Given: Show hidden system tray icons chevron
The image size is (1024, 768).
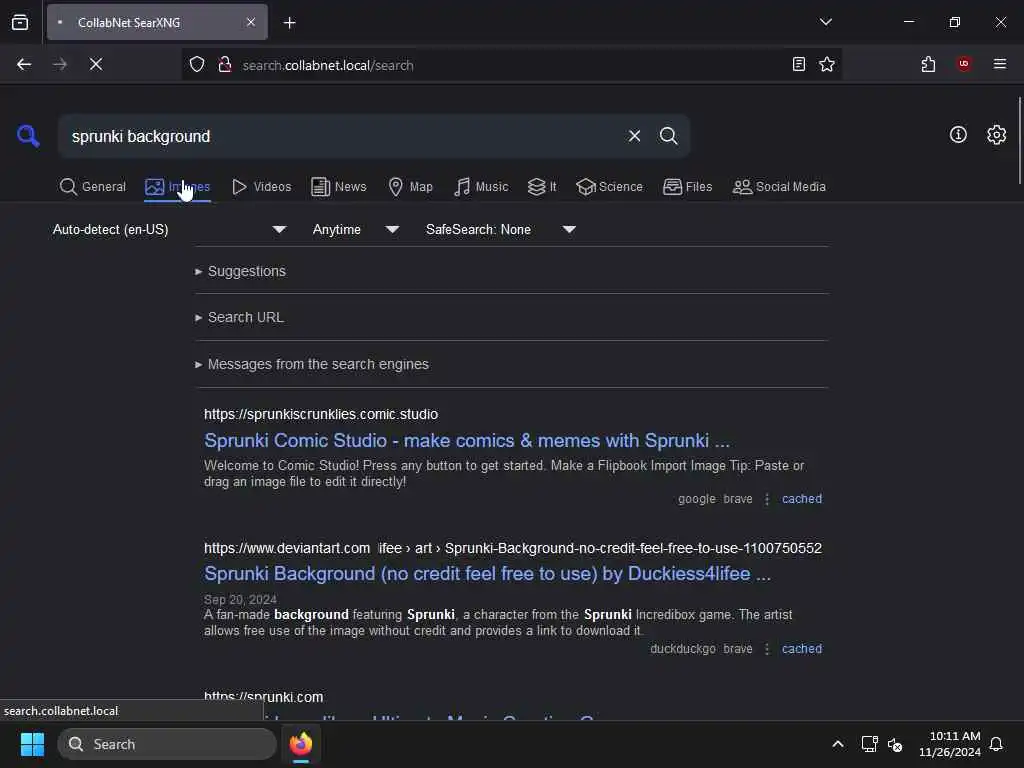Looking at the screenshot, I should [837, 744].
